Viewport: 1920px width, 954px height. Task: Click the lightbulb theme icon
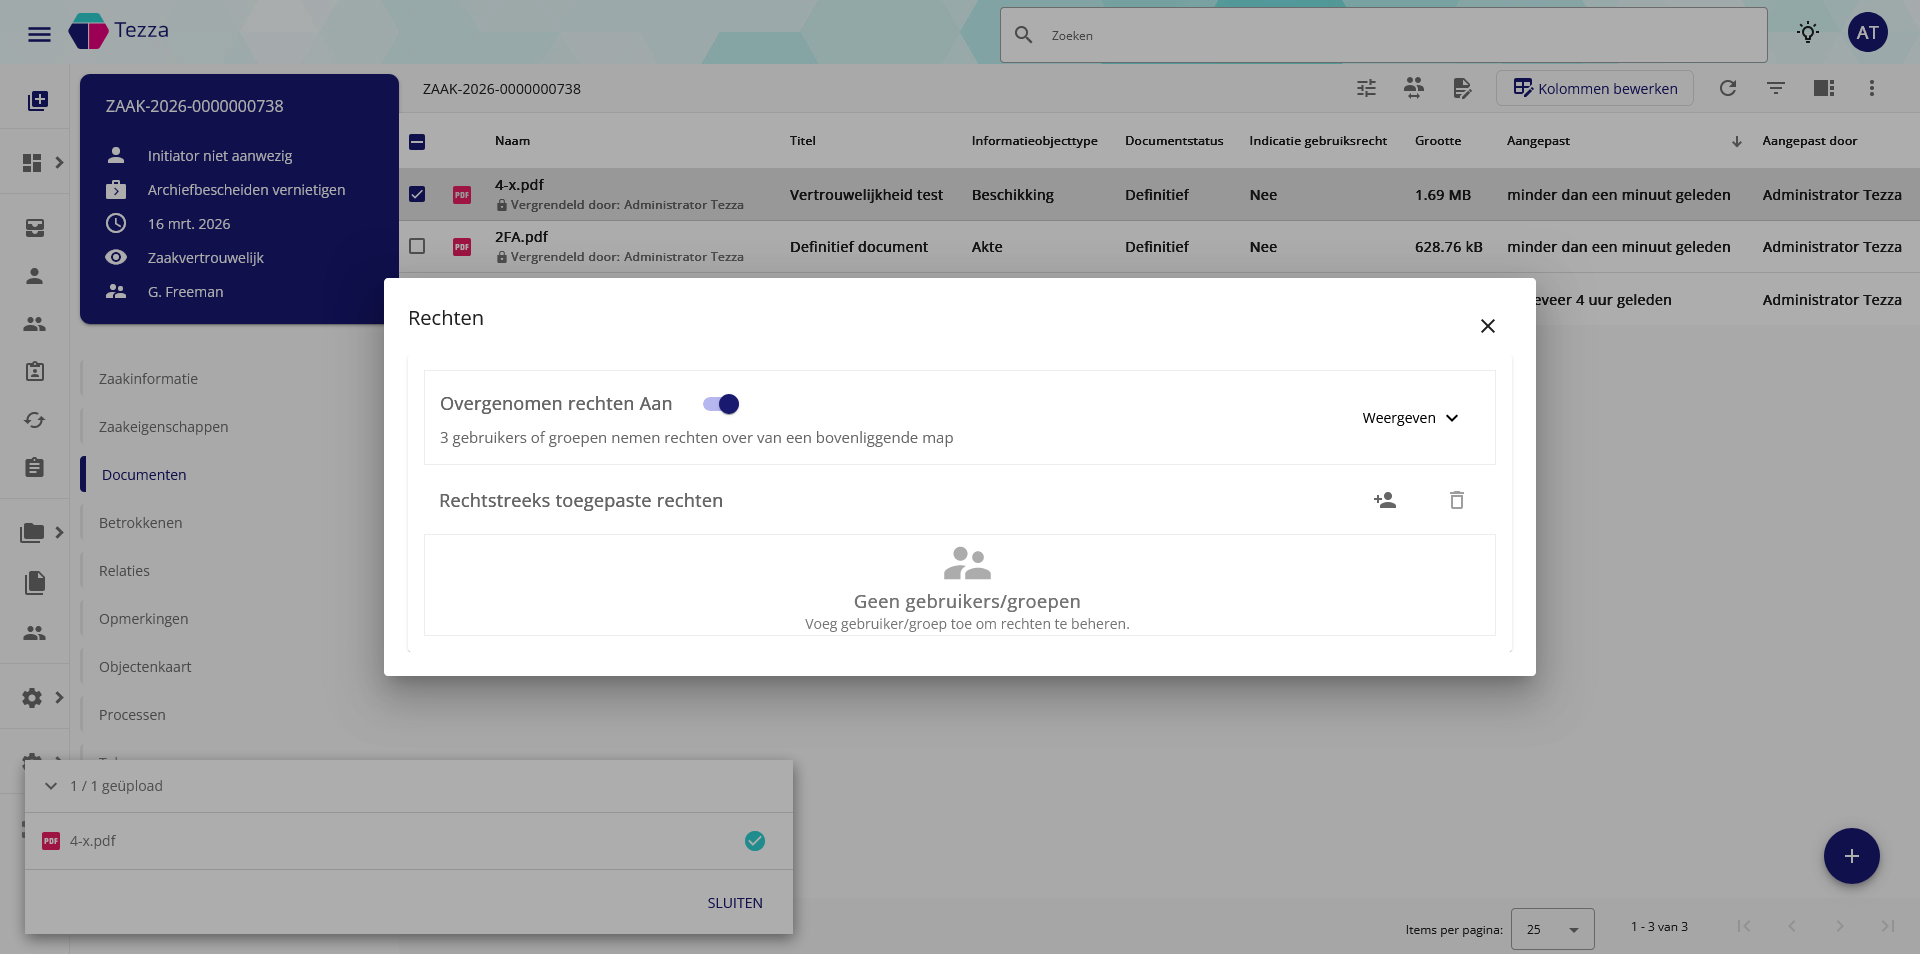1807,33
